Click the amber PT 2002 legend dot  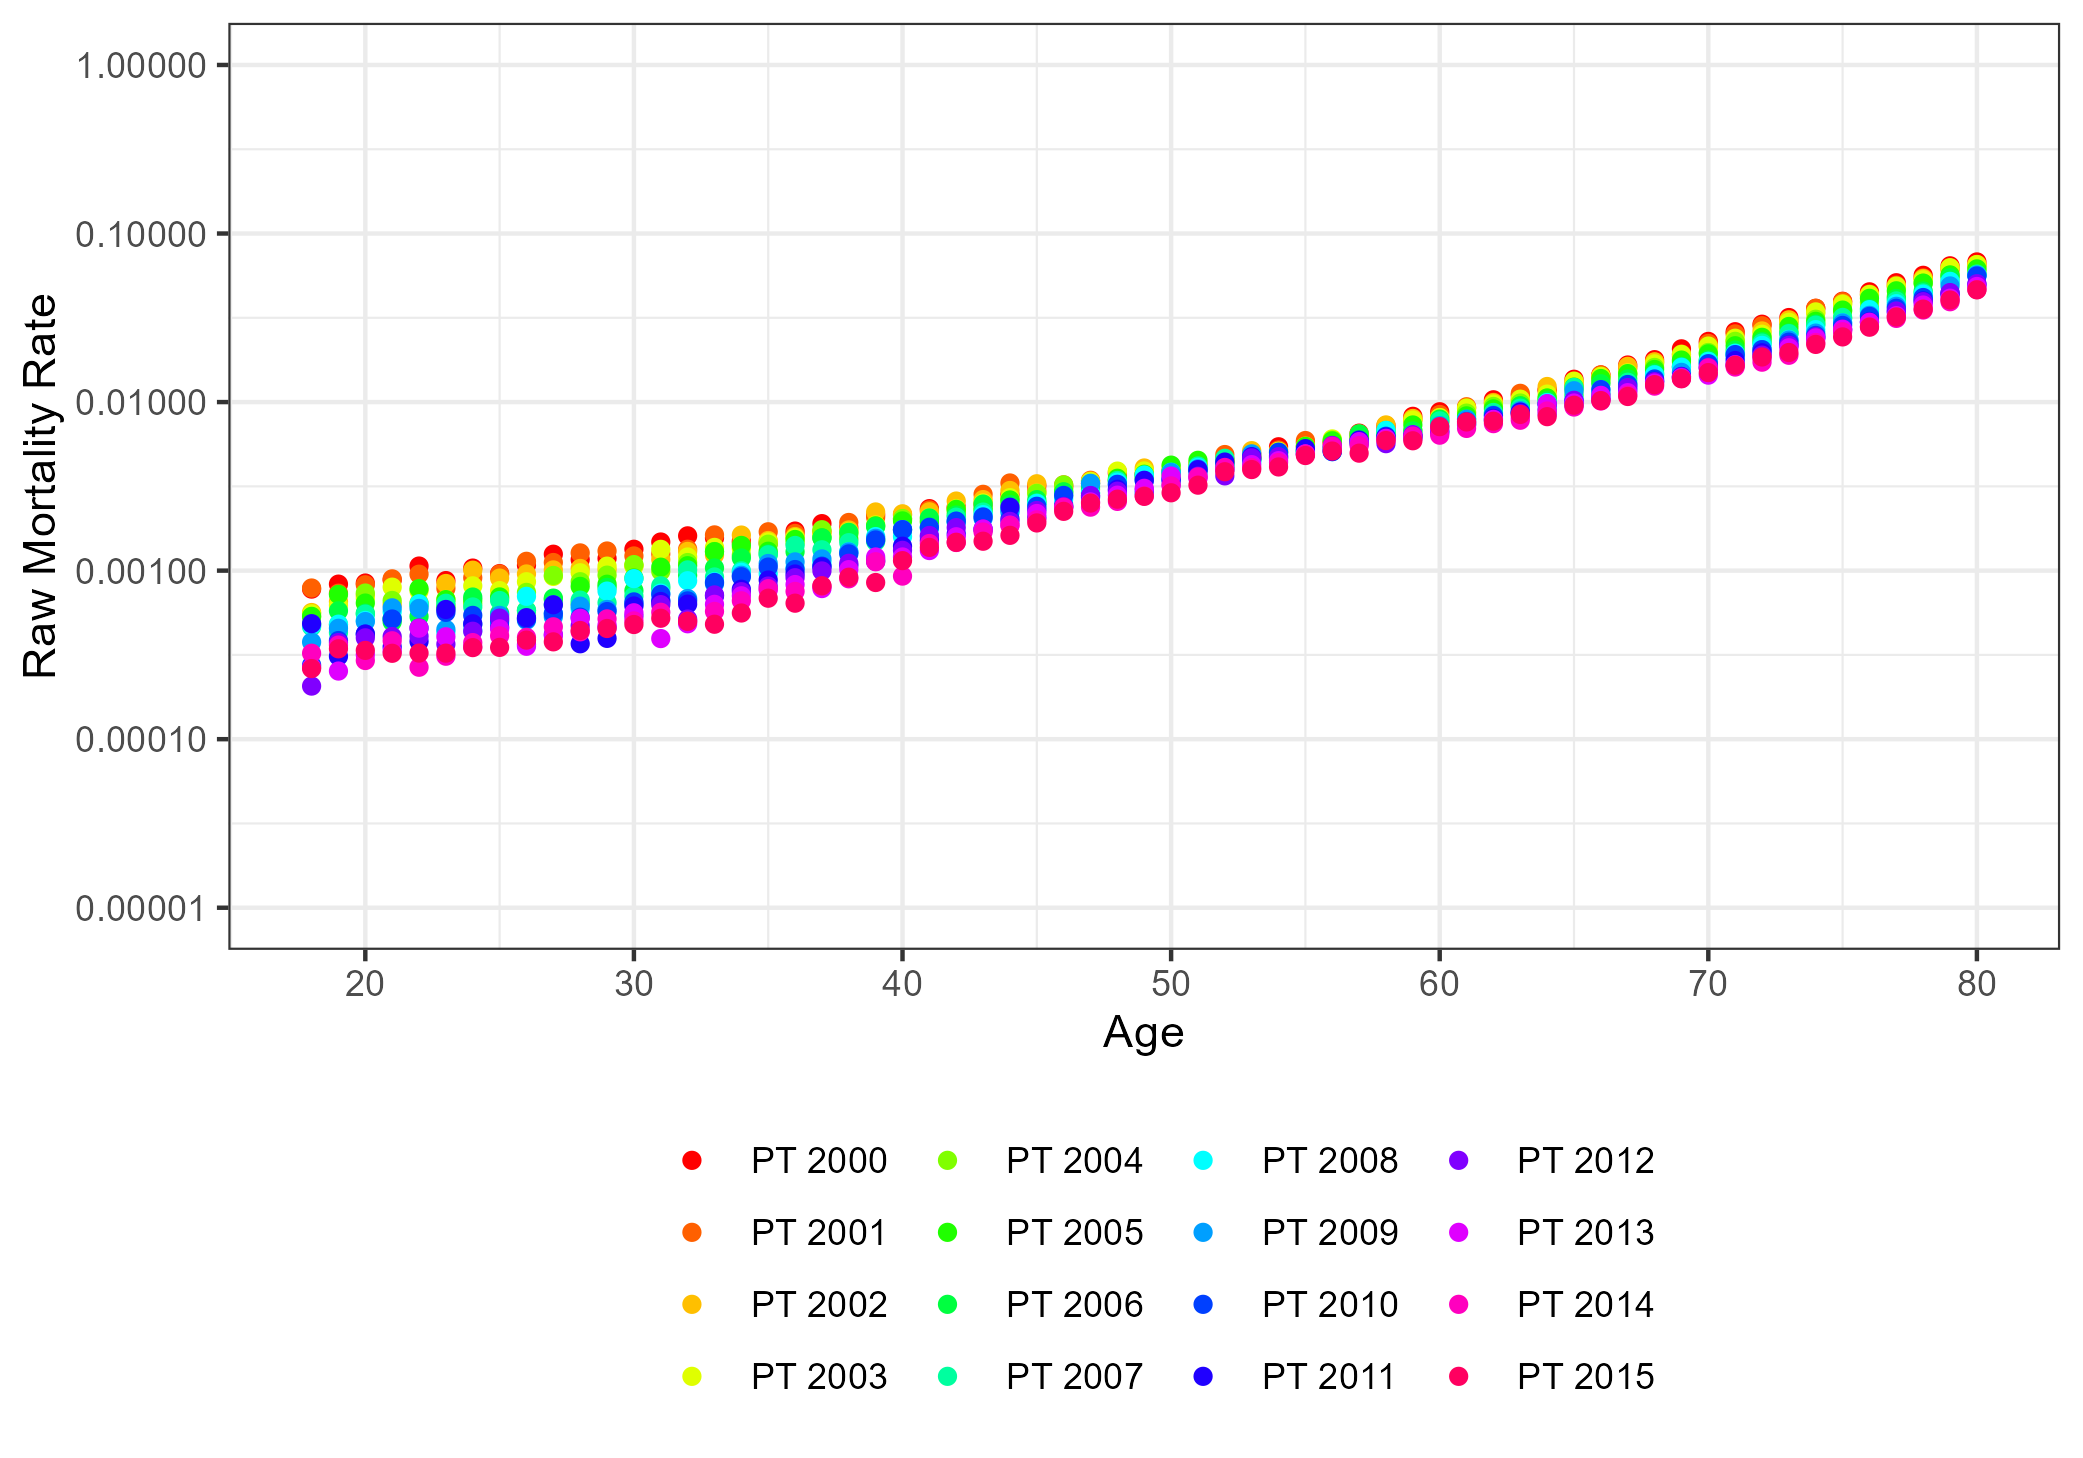[x=692, y=1304]
